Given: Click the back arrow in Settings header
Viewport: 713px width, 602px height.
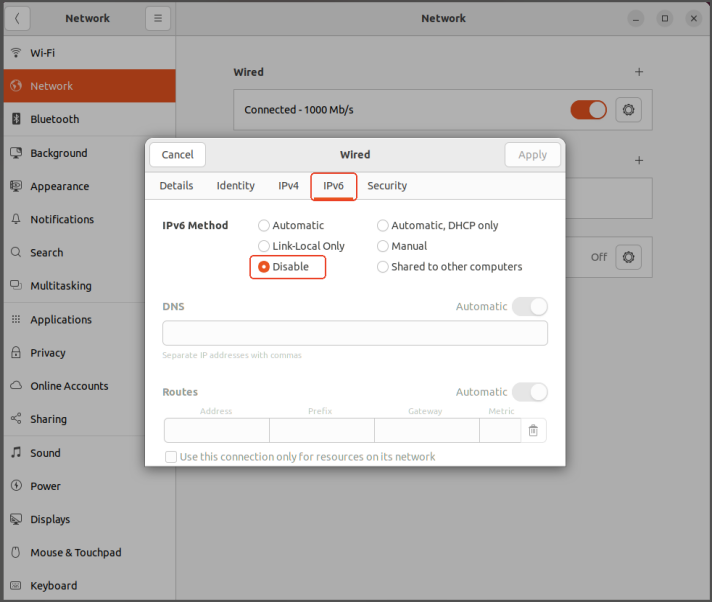Looking at the screenshot, I should [18, 18].
